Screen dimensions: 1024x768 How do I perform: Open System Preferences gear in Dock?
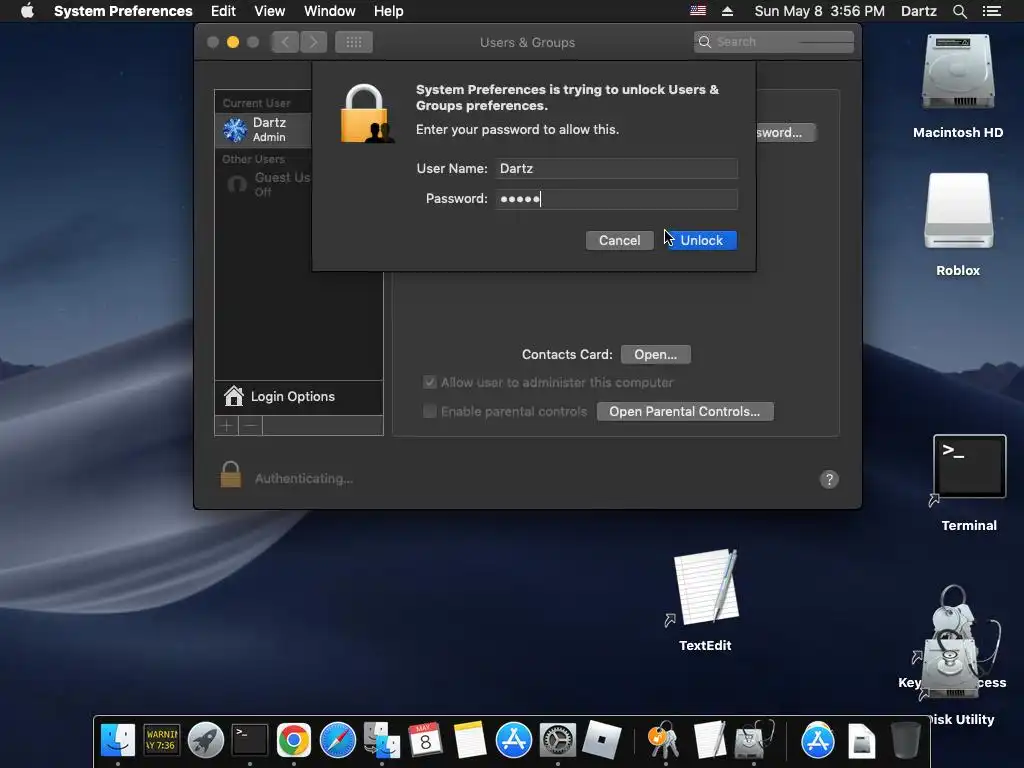(x=557, y=740)
